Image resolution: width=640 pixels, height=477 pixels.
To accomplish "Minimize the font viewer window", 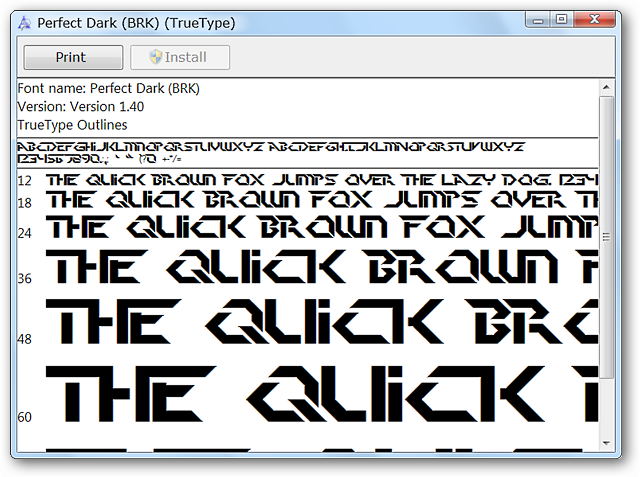I will point(538,19).
